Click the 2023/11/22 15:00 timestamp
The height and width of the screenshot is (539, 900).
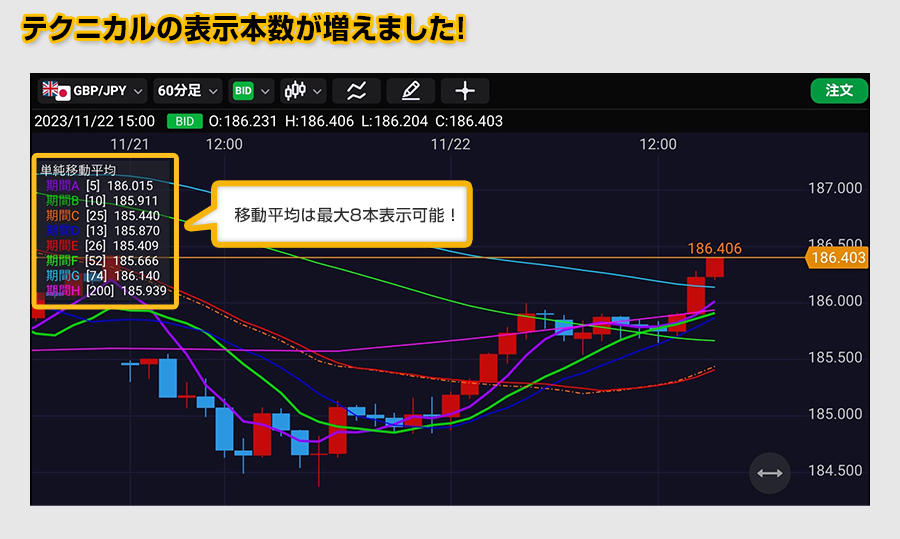click(x=95, y=121)
